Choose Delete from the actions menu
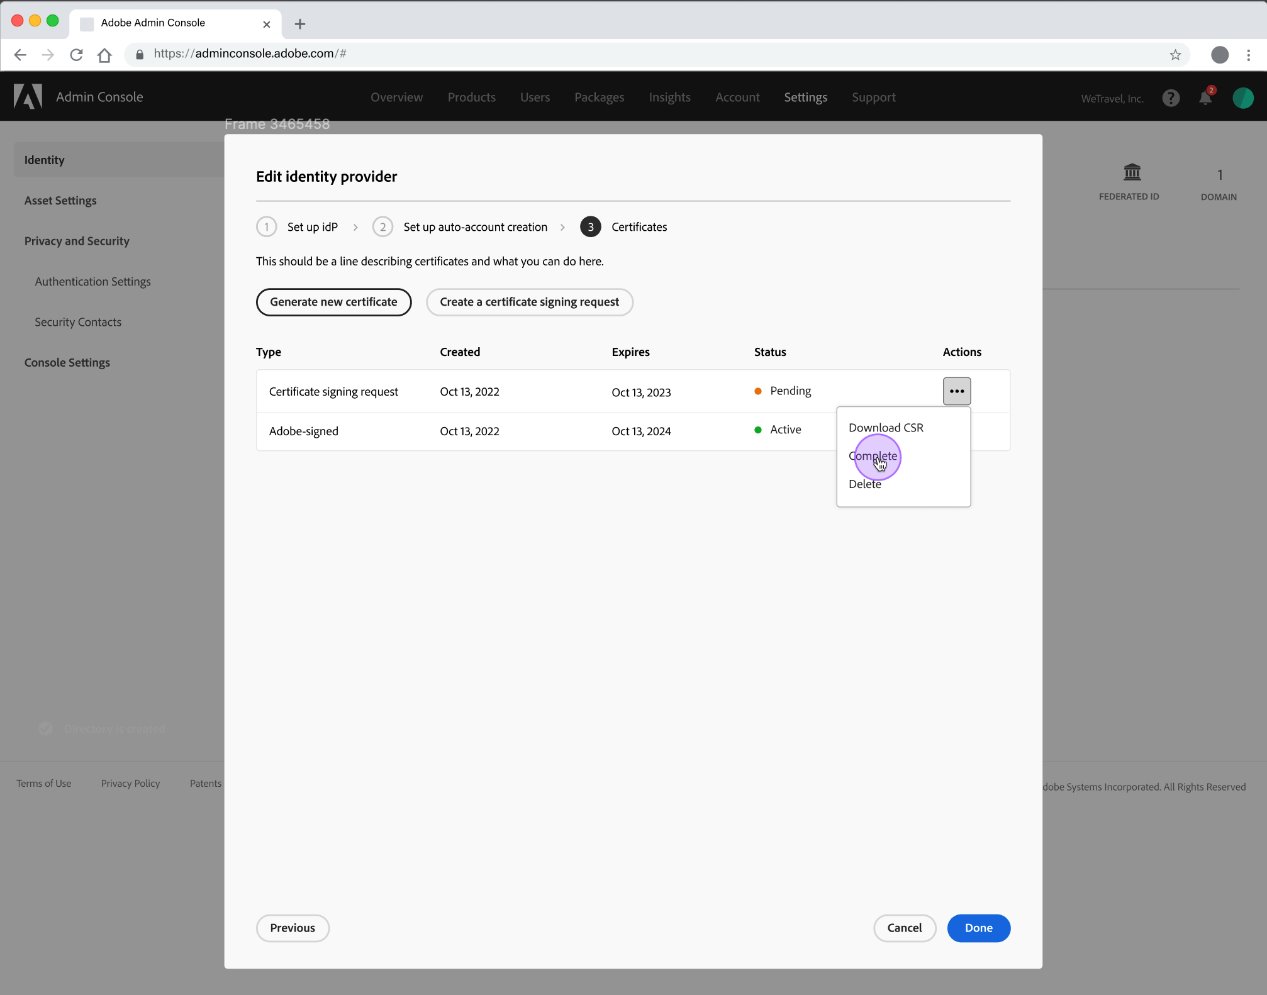The height and width of the screenshot is (995, 1267). point(864,483)
